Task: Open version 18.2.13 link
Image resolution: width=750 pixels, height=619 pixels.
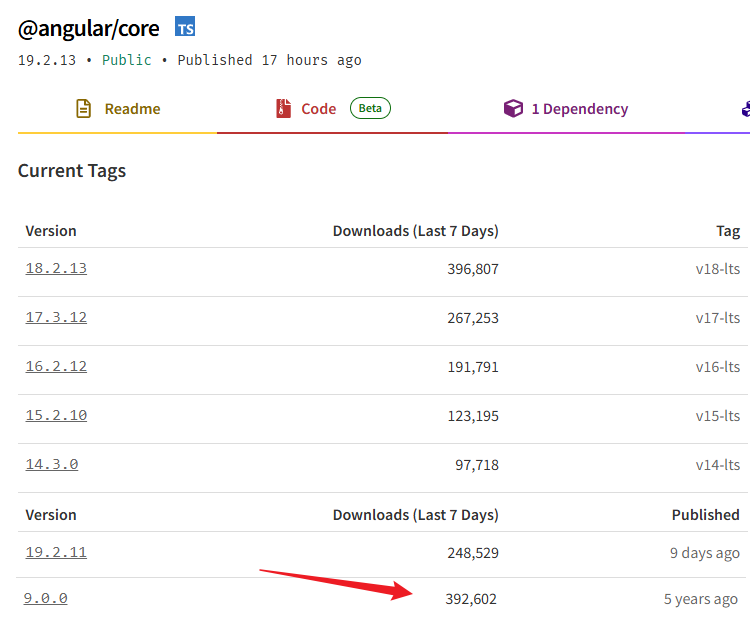Action: click(56, 268)
